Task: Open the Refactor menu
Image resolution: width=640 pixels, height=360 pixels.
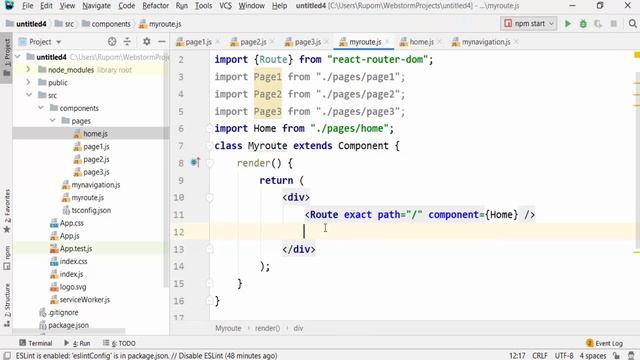Action: click(156, 6)
